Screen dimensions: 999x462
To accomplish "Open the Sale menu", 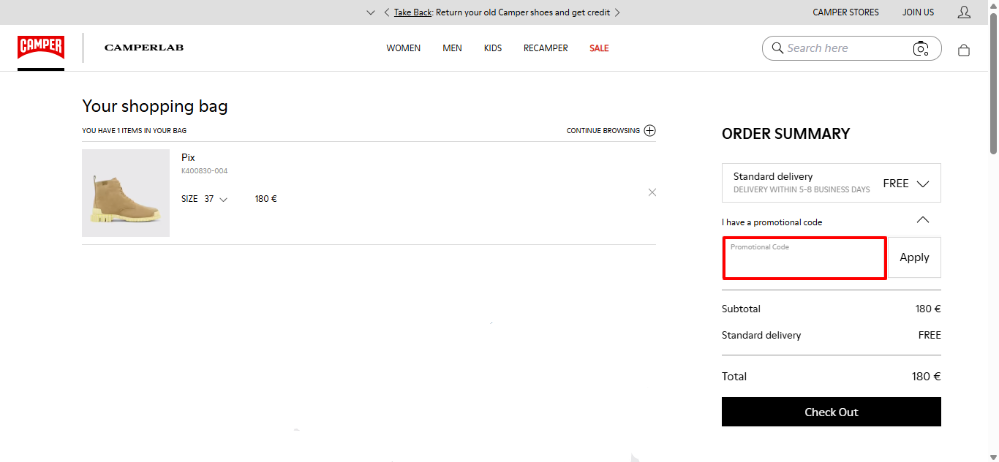I will (x=599, y=48).
